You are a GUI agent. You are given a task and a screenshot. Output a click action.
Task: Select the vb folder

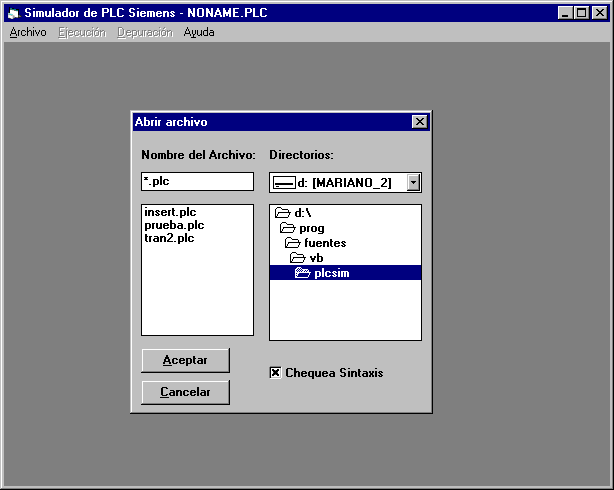pyautogui.click(x=345, y=258)
